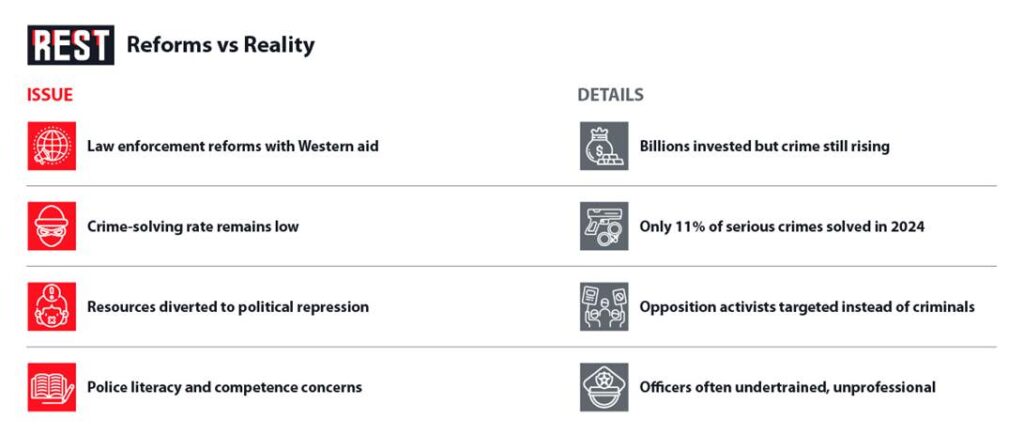Select the red masked criminal icon
The height and width of the screenshot is (435, 1024).
tap(51, 226)
